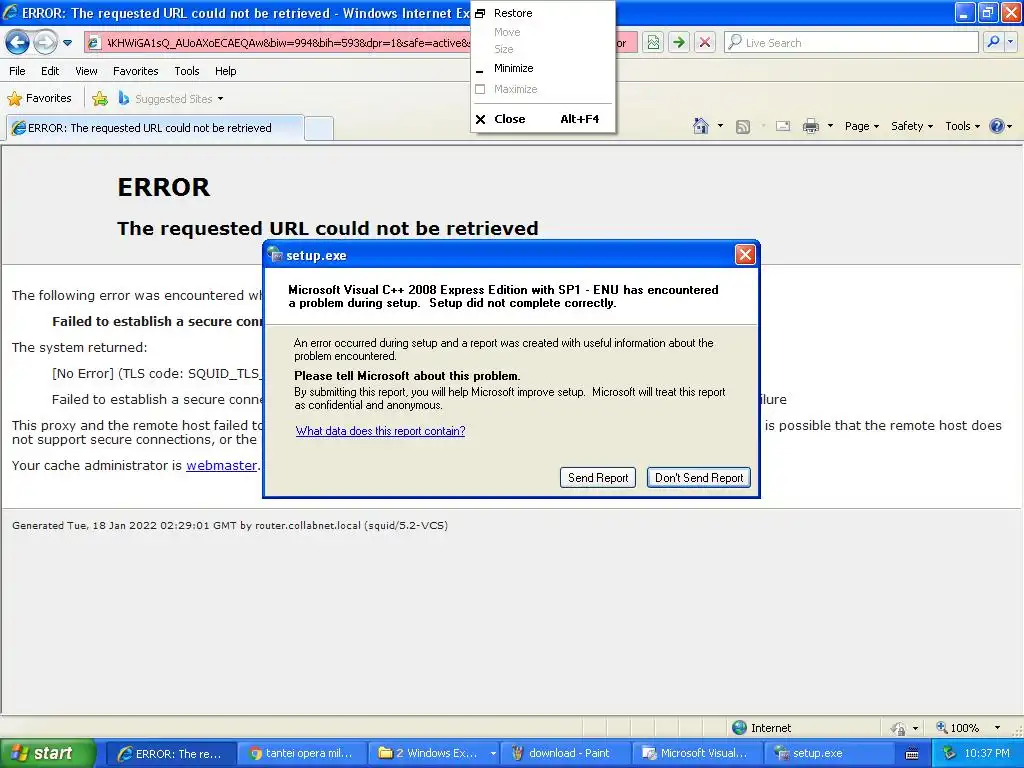The width and height of the screenshot is (1024, 768).
Task: Click the IE window title bar icon
Action: point(10,12)
